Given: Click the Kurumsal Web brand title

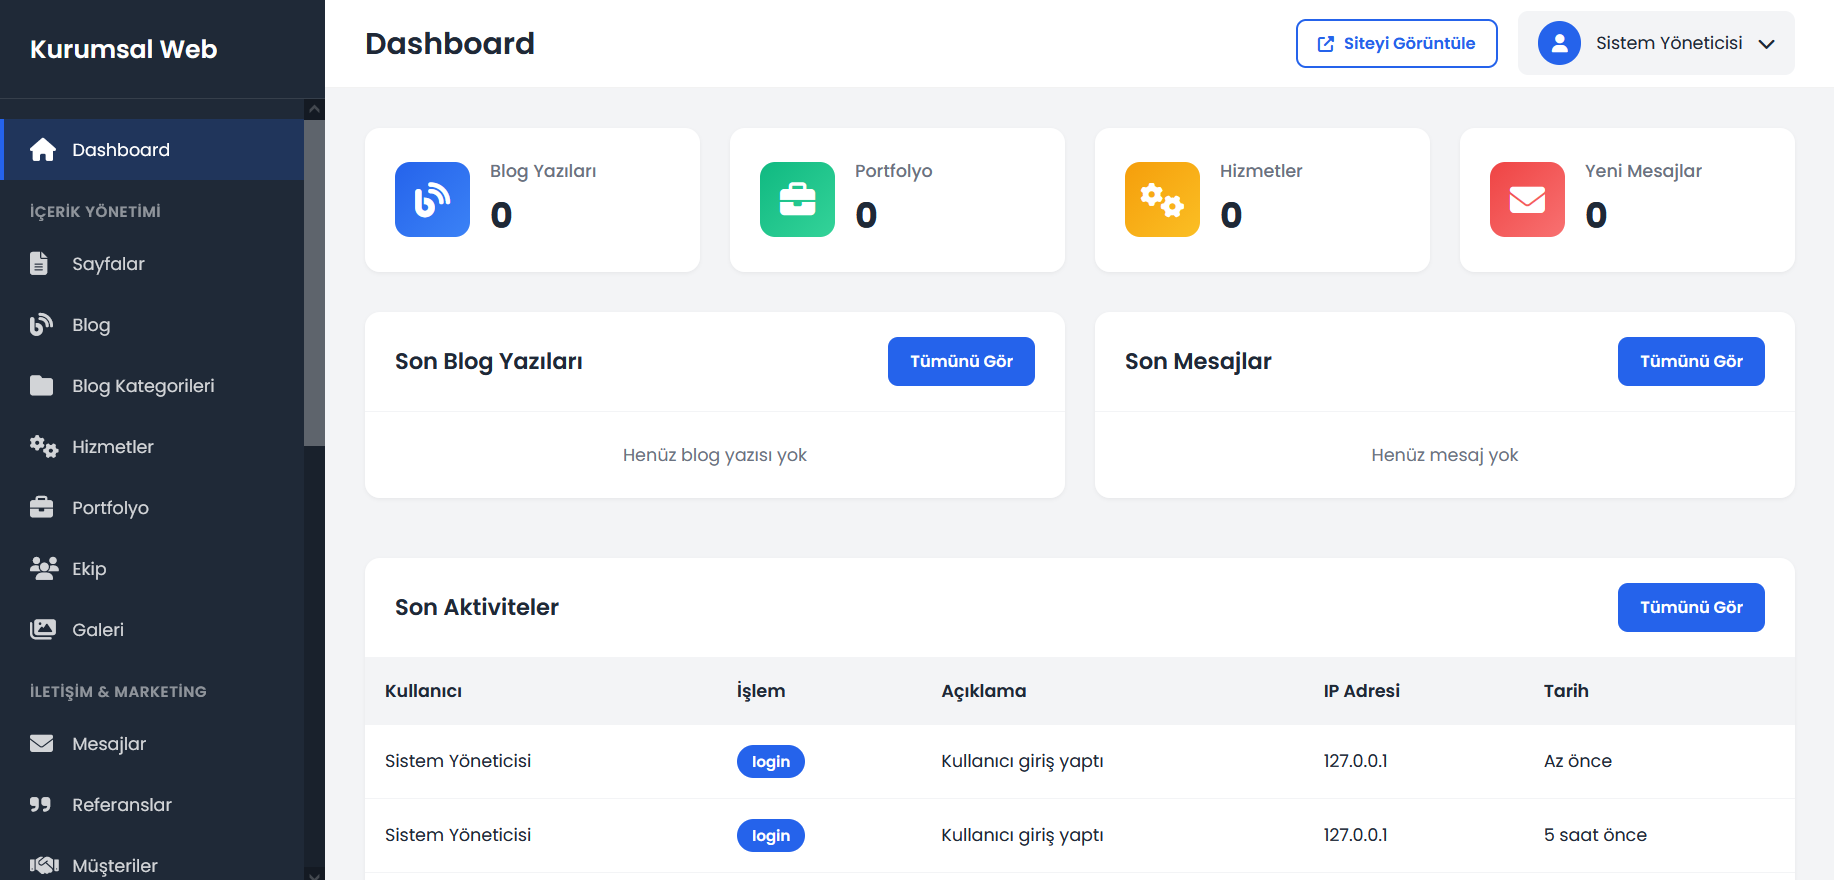Looking at the screenshot, I should pyautogui.click(x=124, y=49).
